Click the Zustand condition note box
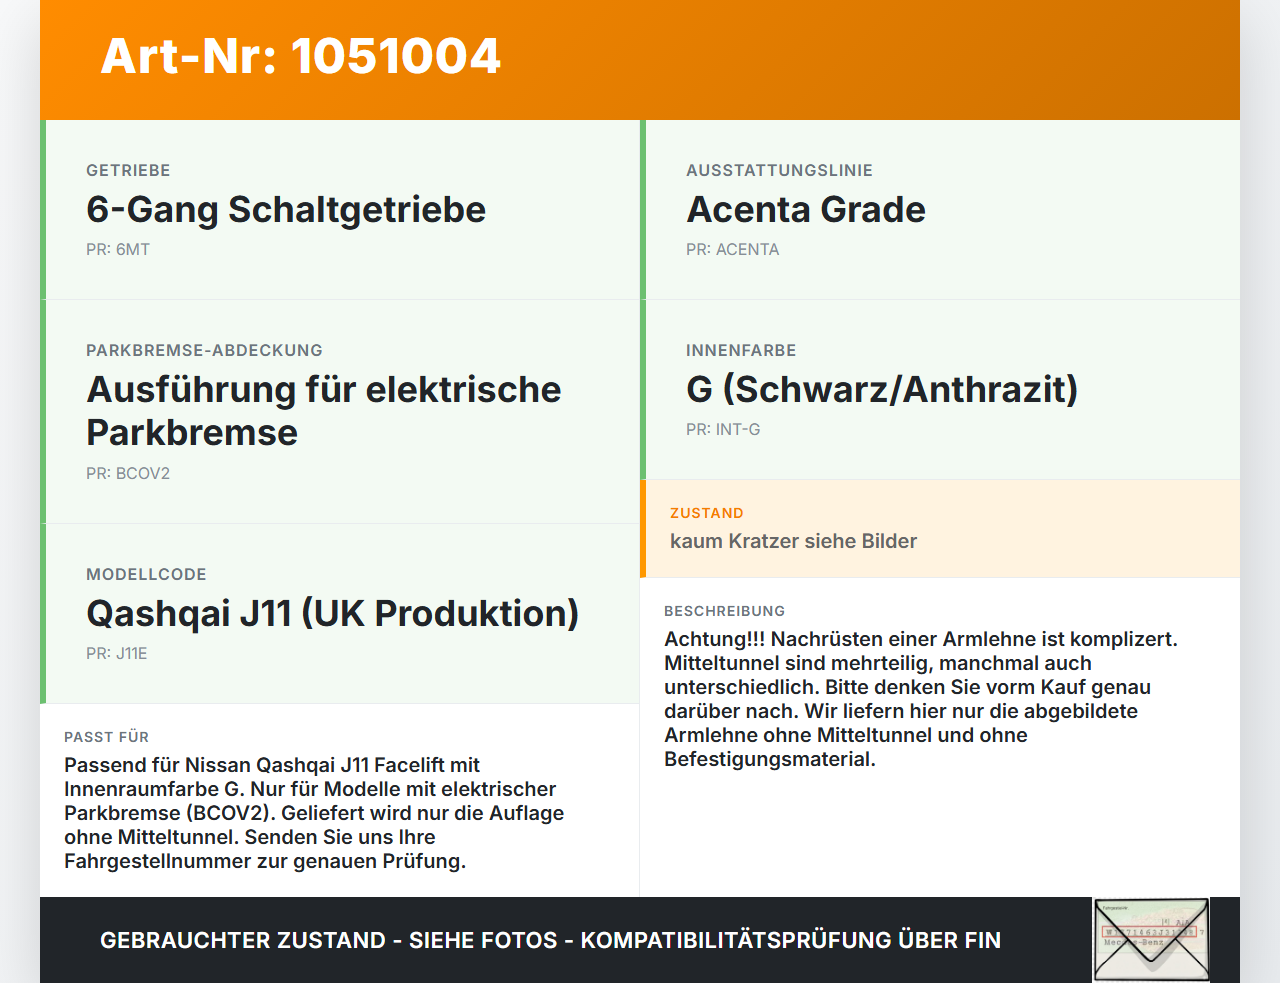The image size is (1280, 983). pyautogui.click(x=940, y=529)
